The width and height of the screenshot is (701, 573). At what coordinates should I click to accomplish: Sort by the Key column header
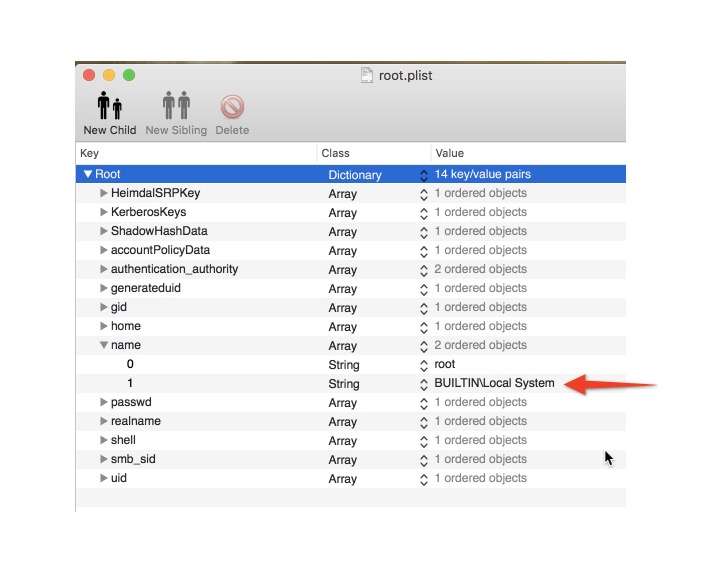click(x=196, y=154)
